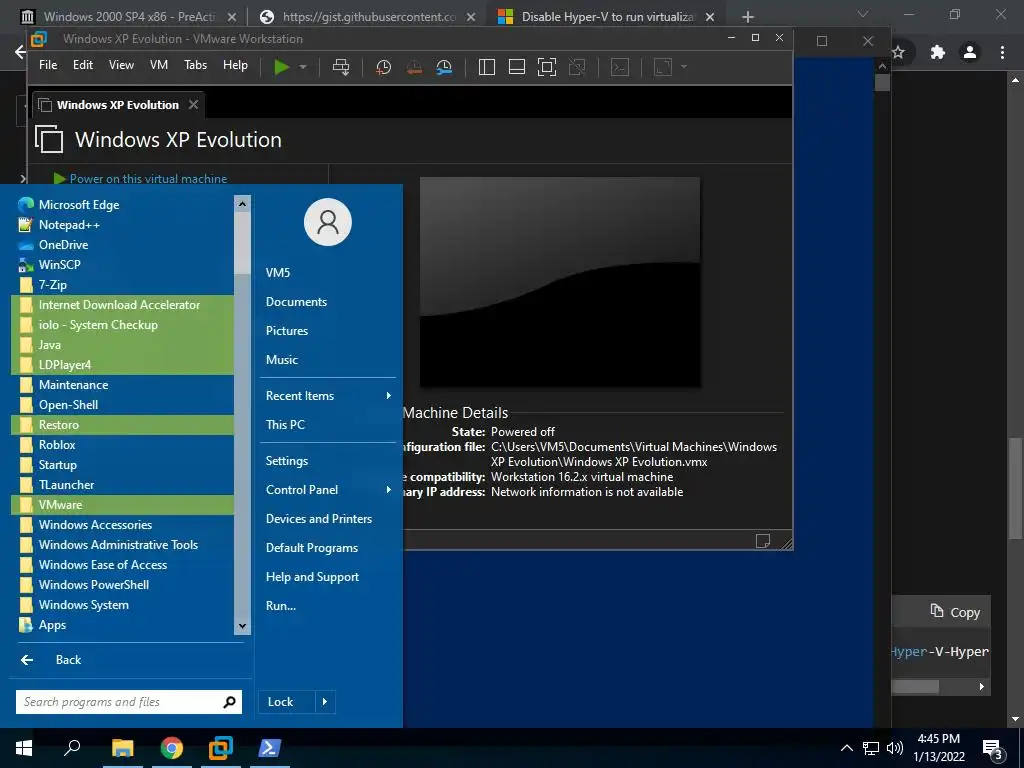Click the VMware Workstation taskbar icon
The height and width of the screenshot is (768, 1024).
(221, 748)
